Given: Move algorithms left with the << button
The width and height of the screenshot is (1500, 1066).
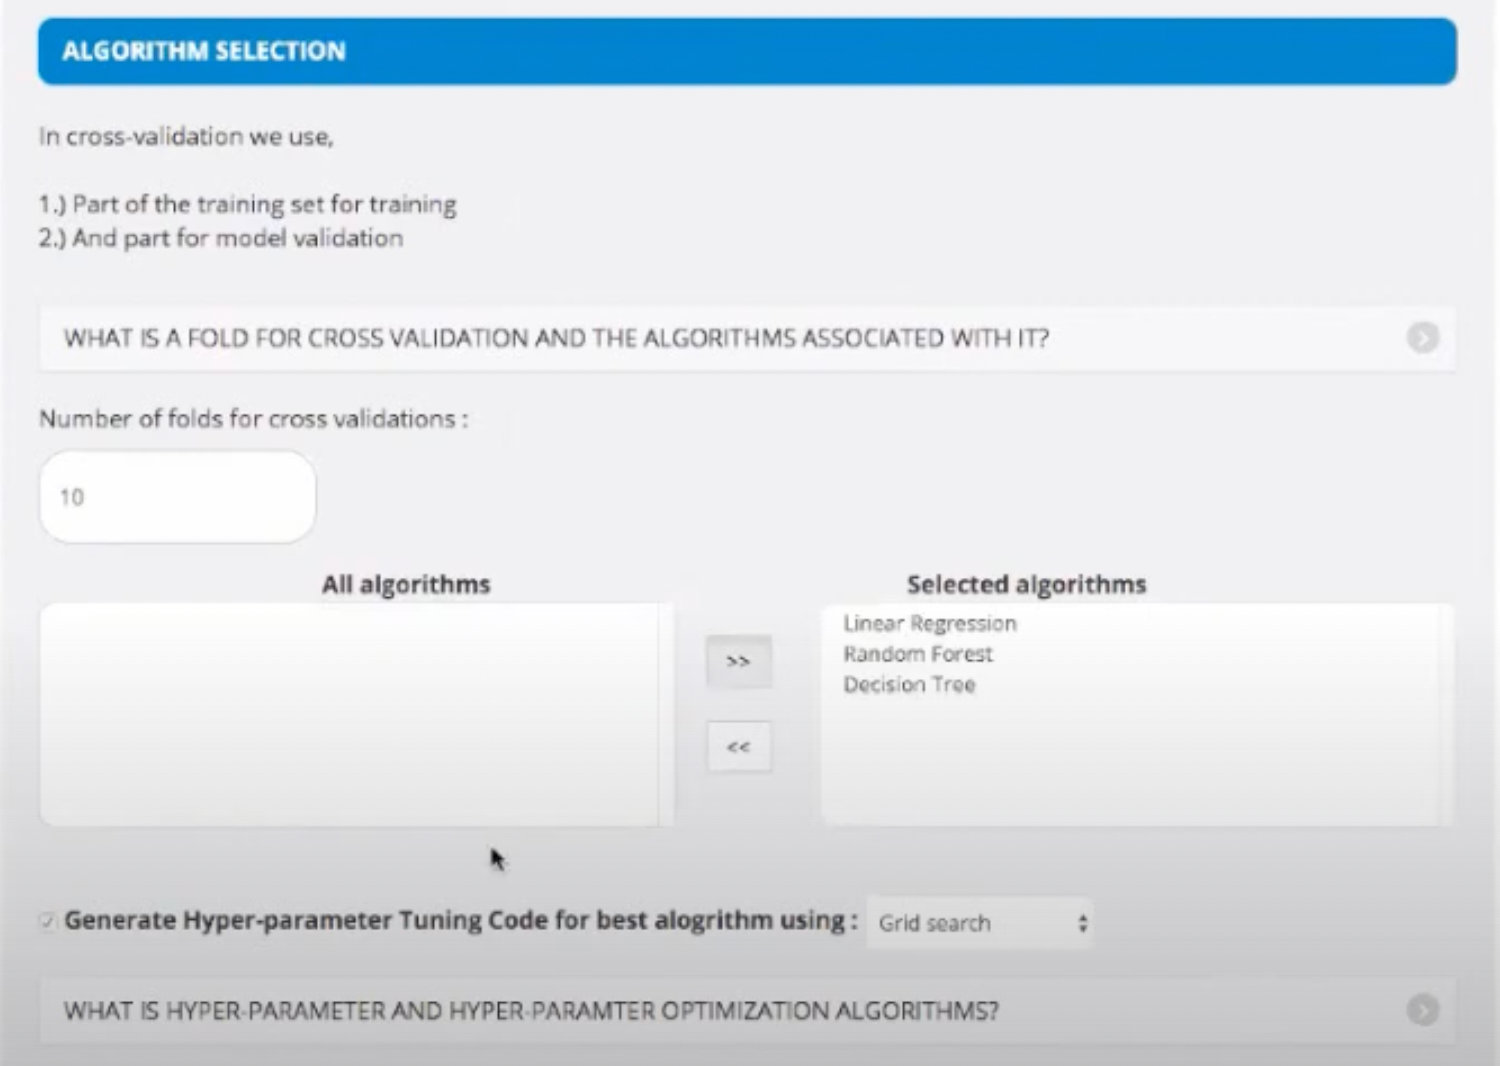Looking at the screenshot, I should pyautogui.click(x=738, y=747).
